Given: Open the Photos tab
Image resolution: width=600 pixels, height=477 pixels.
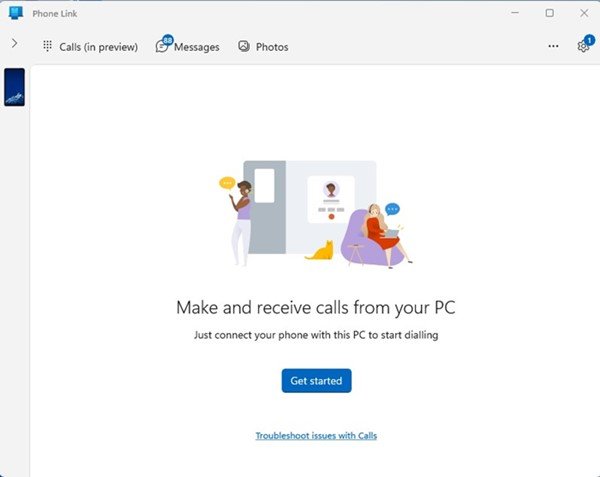Looking at the screenshot, I should click(x=263, y=47).
